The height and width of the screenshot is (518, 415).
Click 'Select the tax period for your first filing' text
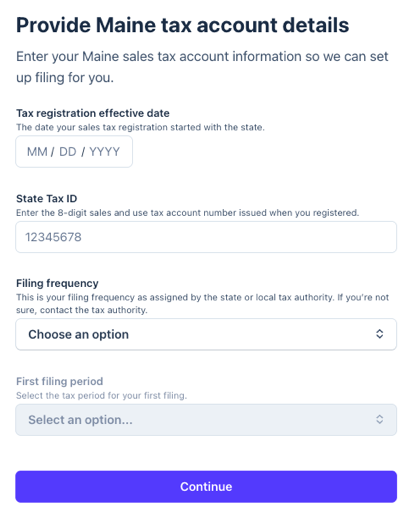point(101,396)
